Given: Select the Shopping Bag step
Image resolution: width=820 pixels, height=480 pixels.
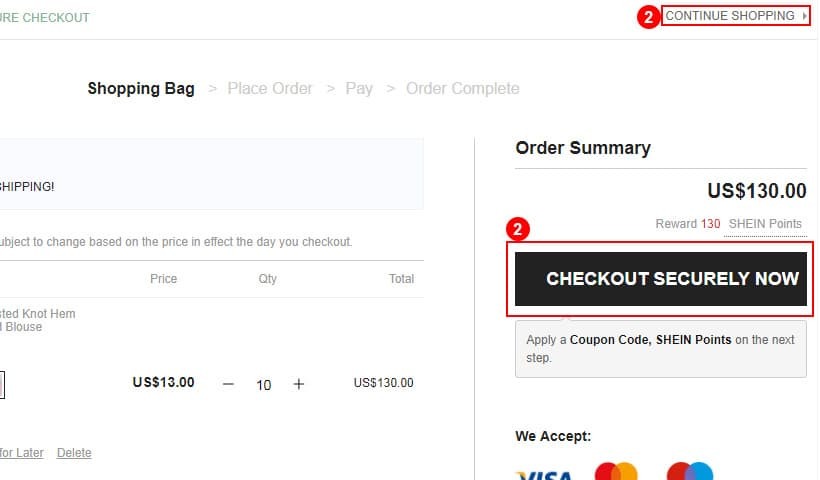Looking at the screenshot, I should coord(141,88).
